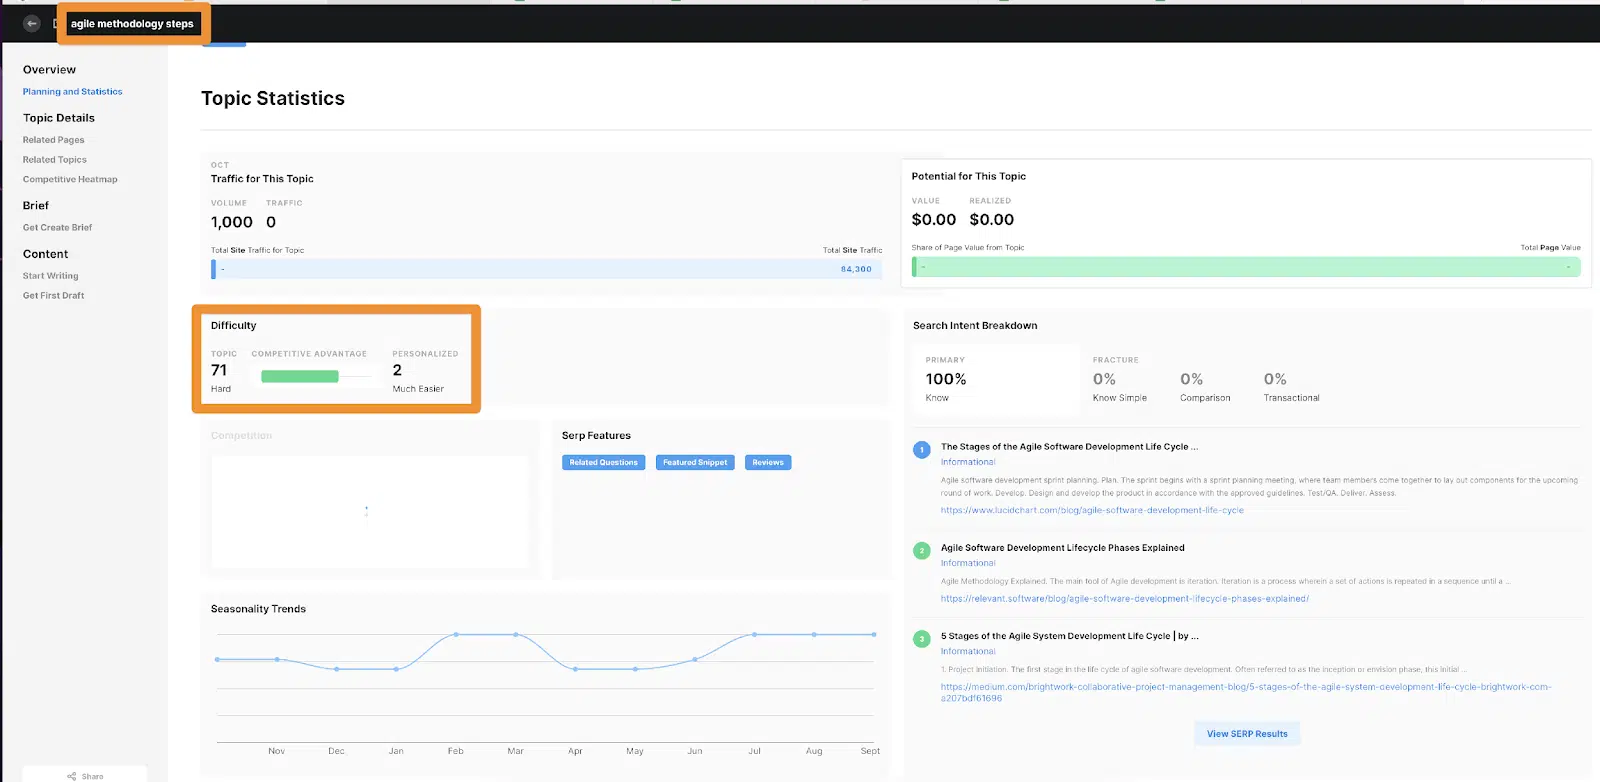This screenshot has width=1600, height=782.
Task: Open the lucidchart.com agile life cycle link
Action: coord(1092,511)
